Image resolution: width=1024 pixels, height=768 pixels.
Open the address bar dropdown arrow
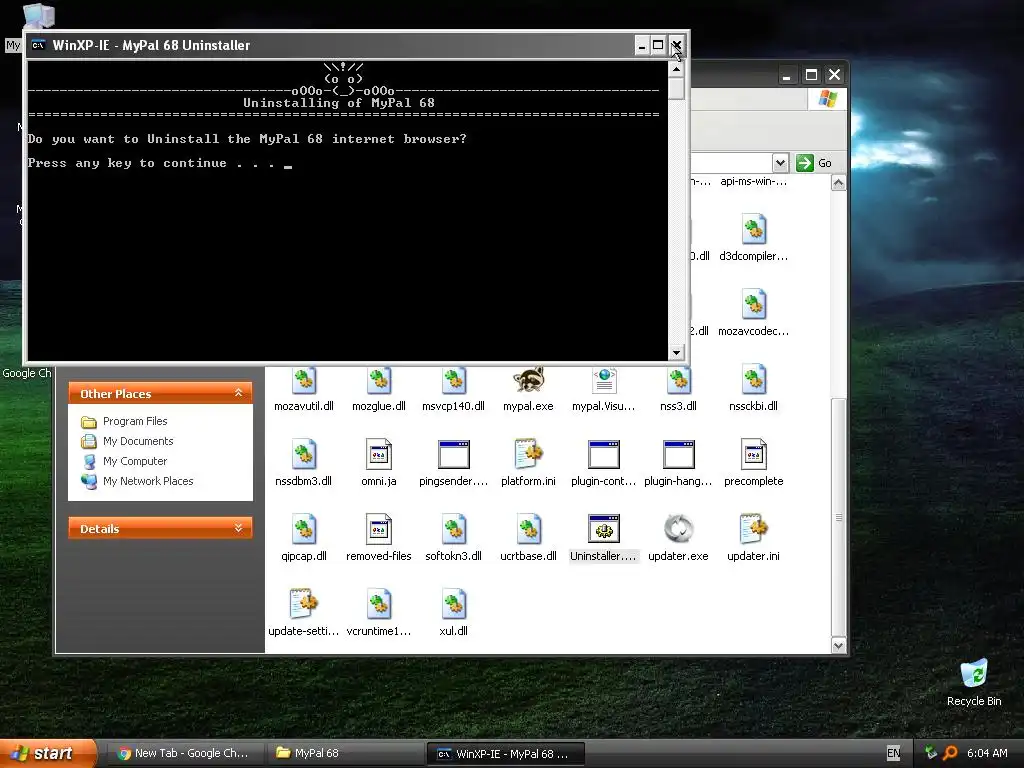(x=780, y=163)
